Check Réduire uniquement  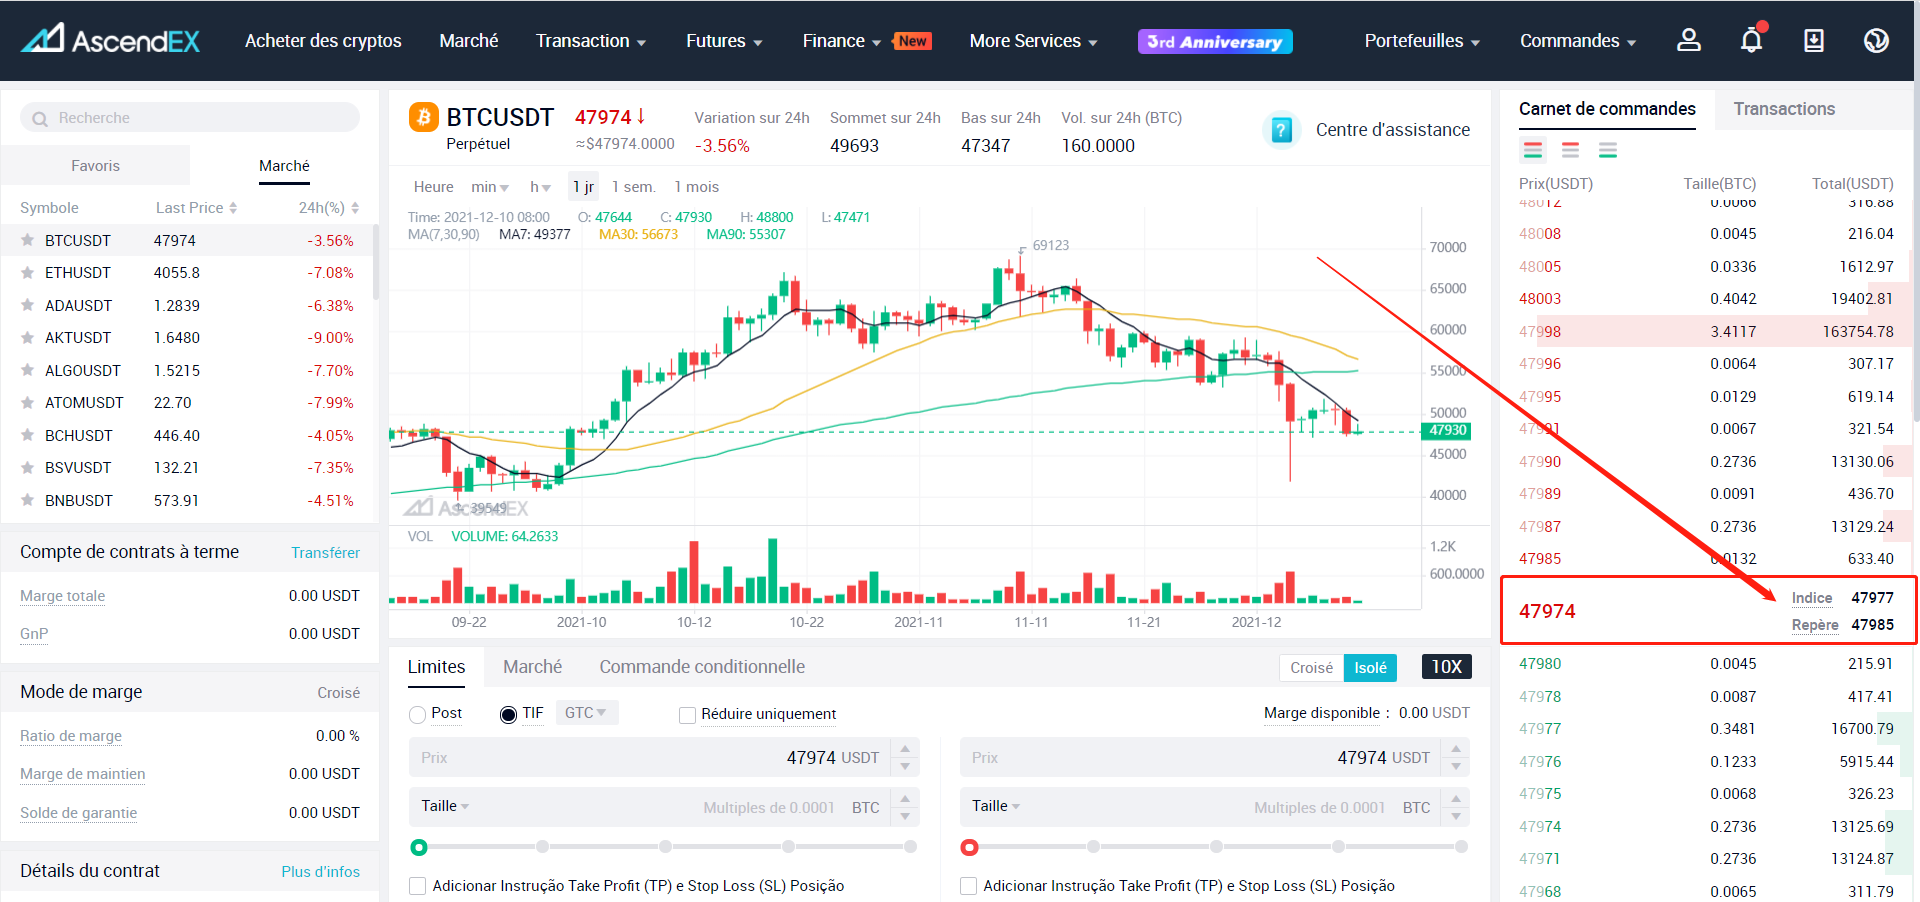[687, 715]
